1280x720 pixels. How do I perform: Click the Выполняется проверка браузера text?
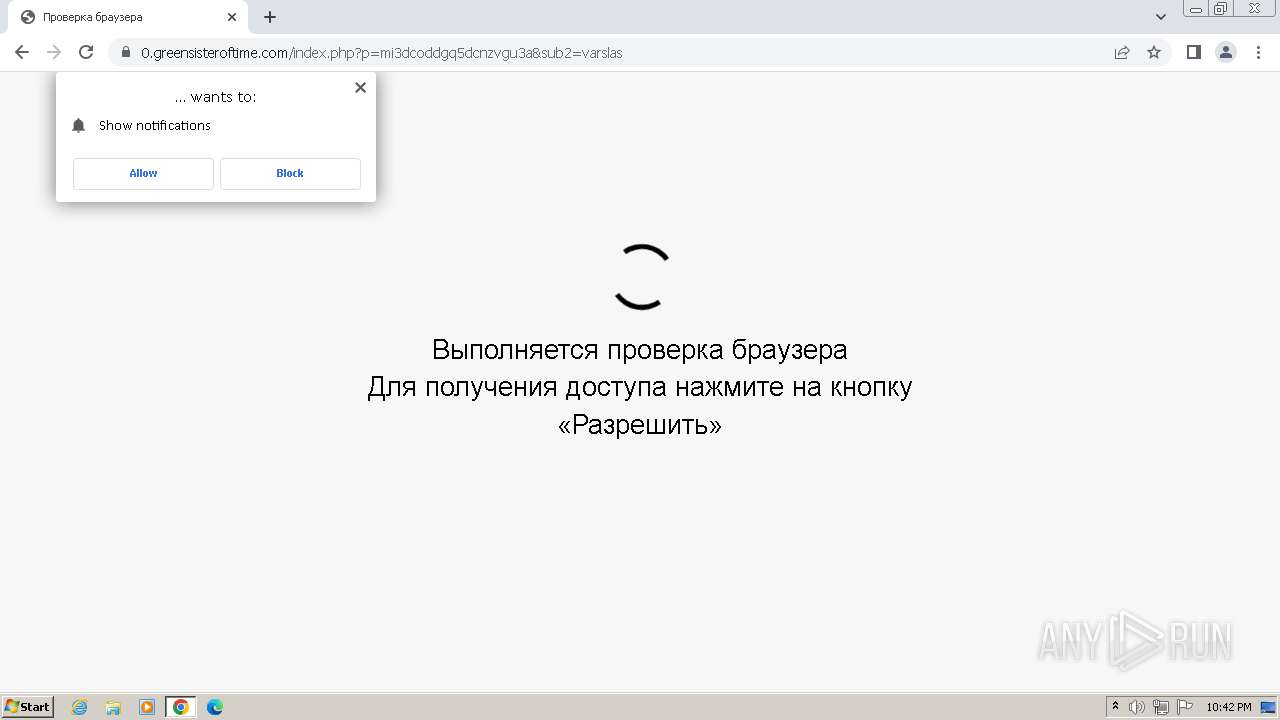click(x=640, y=349)
